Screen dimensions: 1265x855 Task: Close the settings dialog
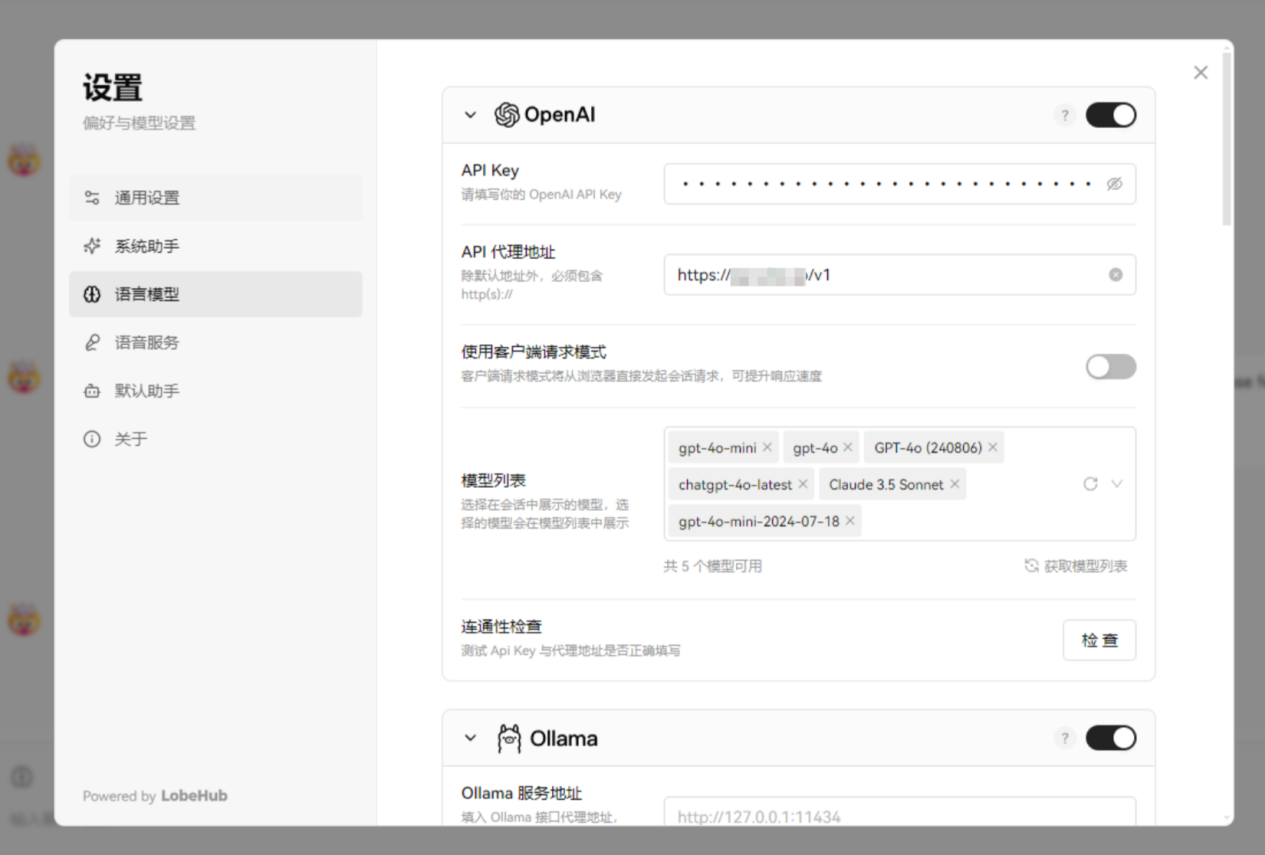[x=1201, y=73]
